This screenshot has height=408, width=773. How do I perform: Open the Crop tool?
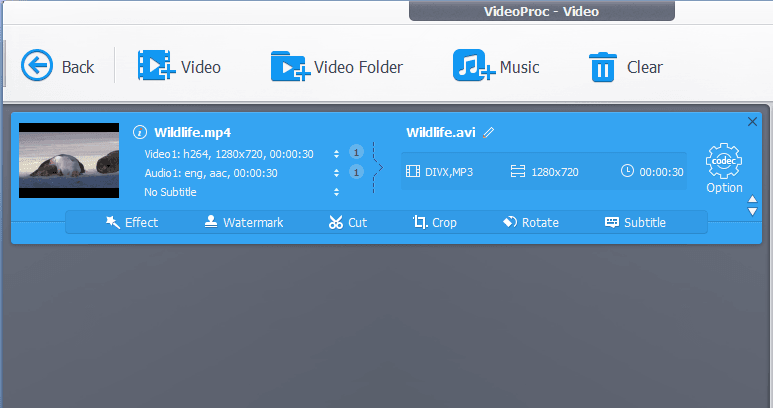[x=435, y=222]
